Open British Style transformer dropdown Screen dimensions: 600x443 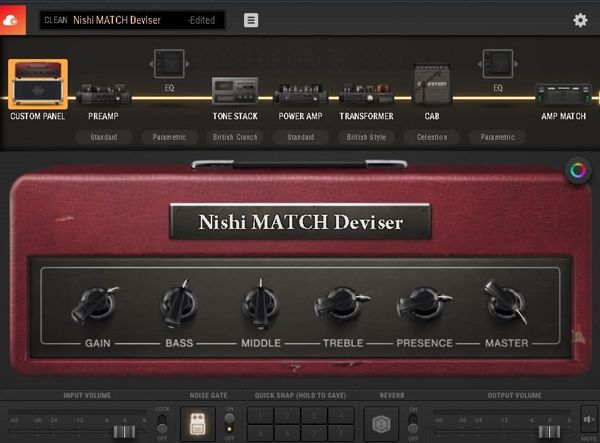tap(366, 137)
